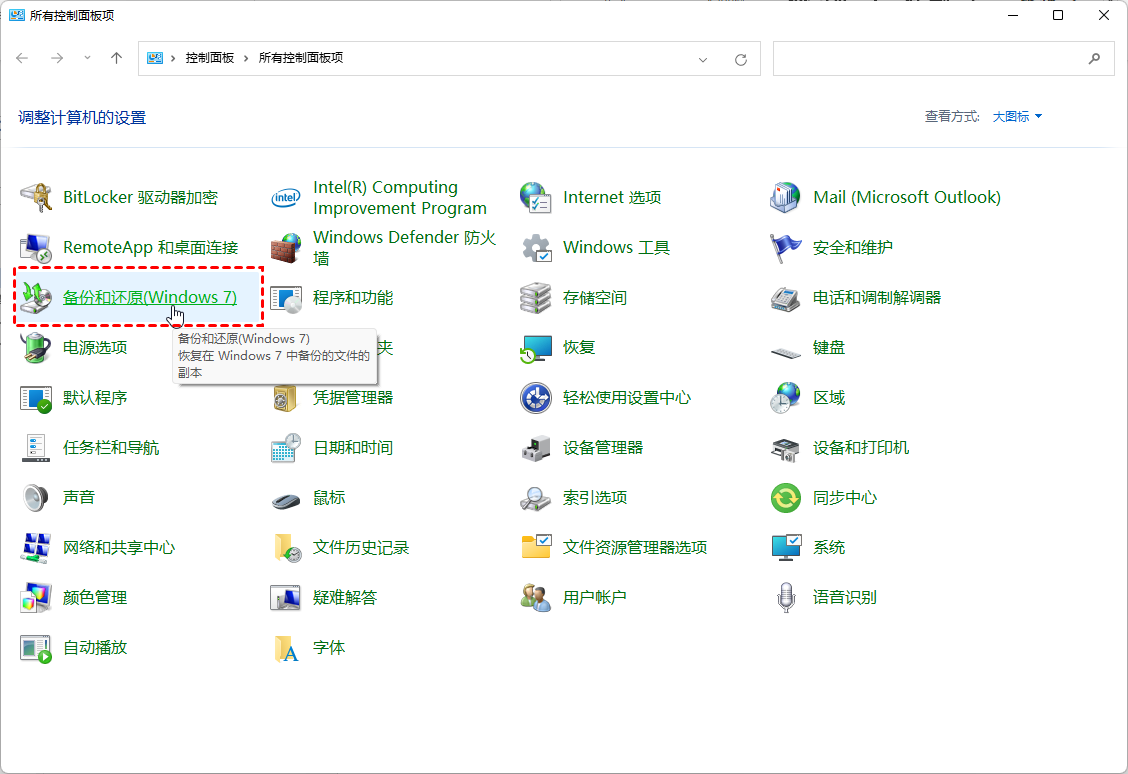This screenshot has height=774, width=1128.
Task: Open Windows Defender 防火墙 icon
Action: click(286, 248)
